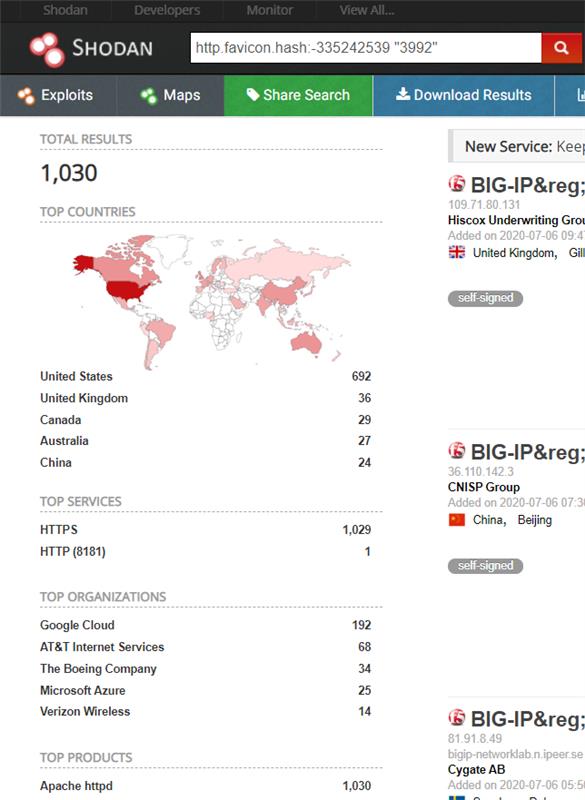Click self-signed tag under Hiscox result

pos(486,298)
